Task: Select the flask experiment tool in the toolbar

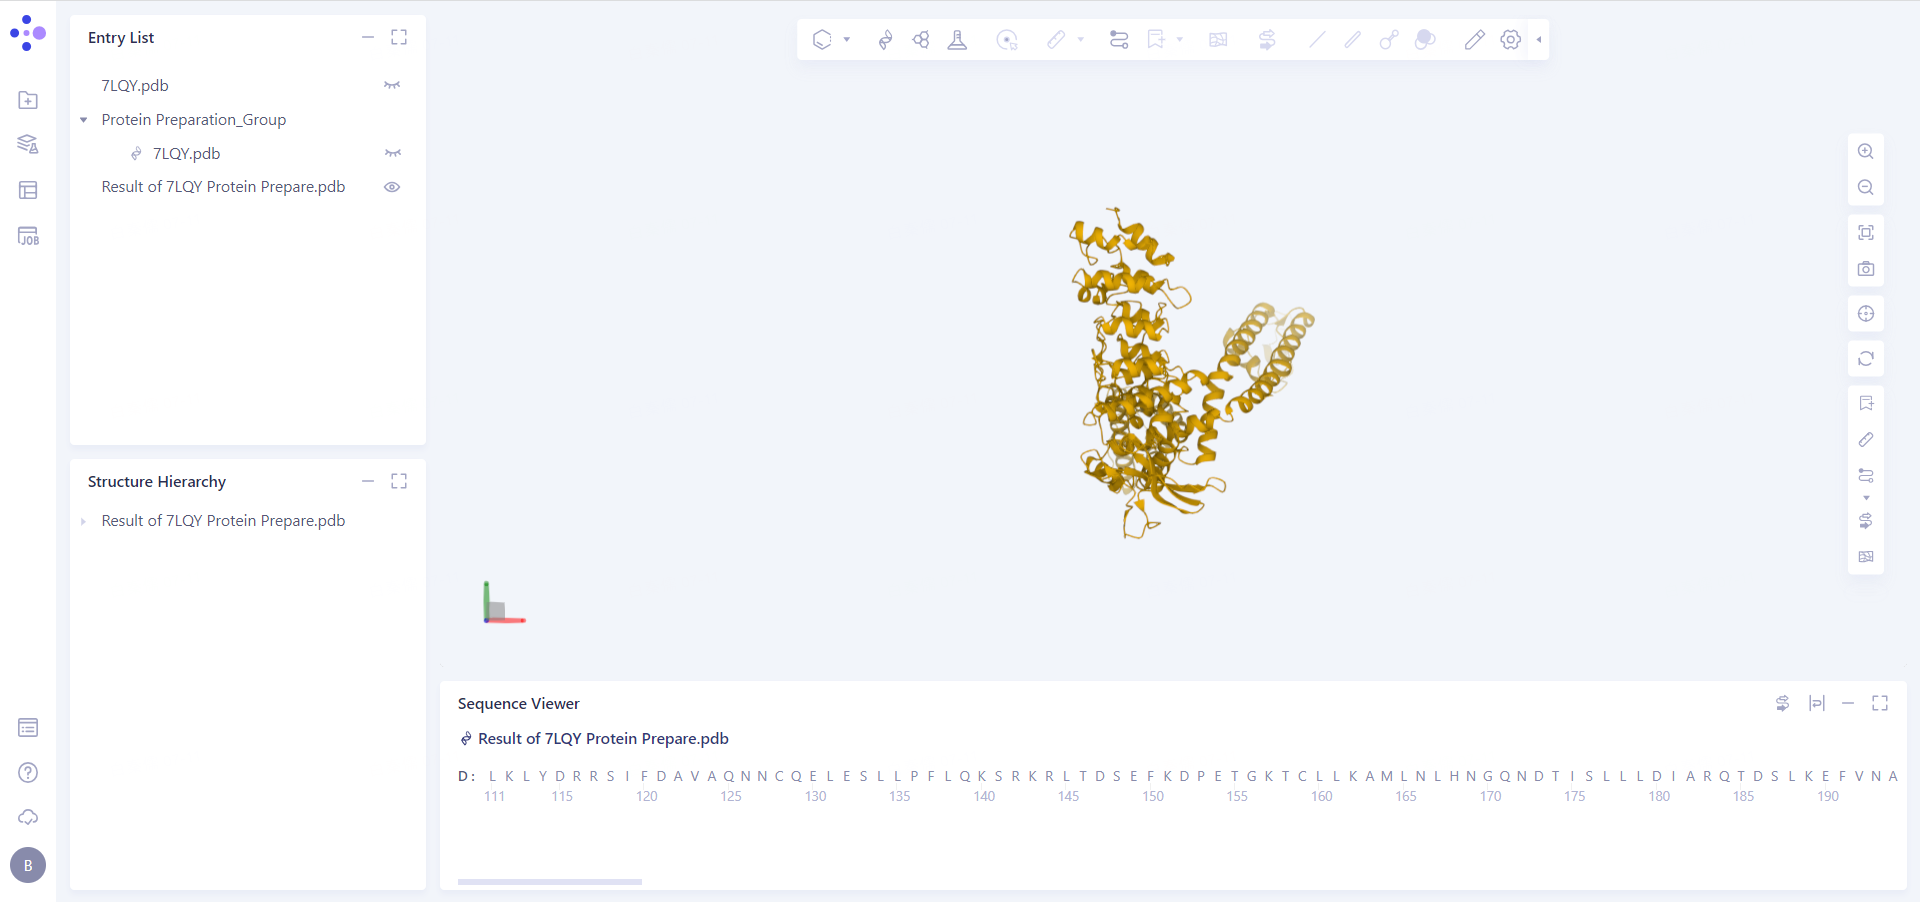Action: [958, 40]
